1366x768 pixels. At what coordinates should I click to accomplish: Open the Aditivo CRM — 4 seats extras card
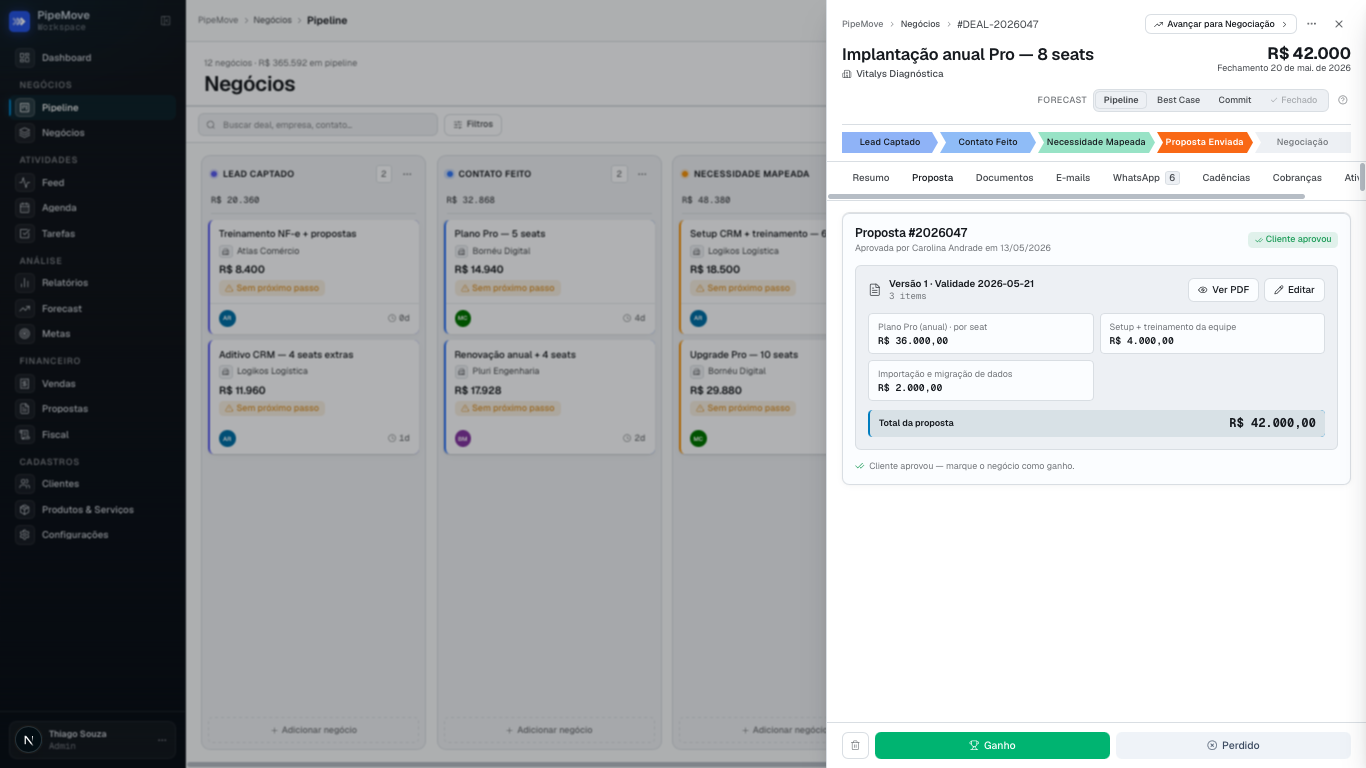point(314,397)
